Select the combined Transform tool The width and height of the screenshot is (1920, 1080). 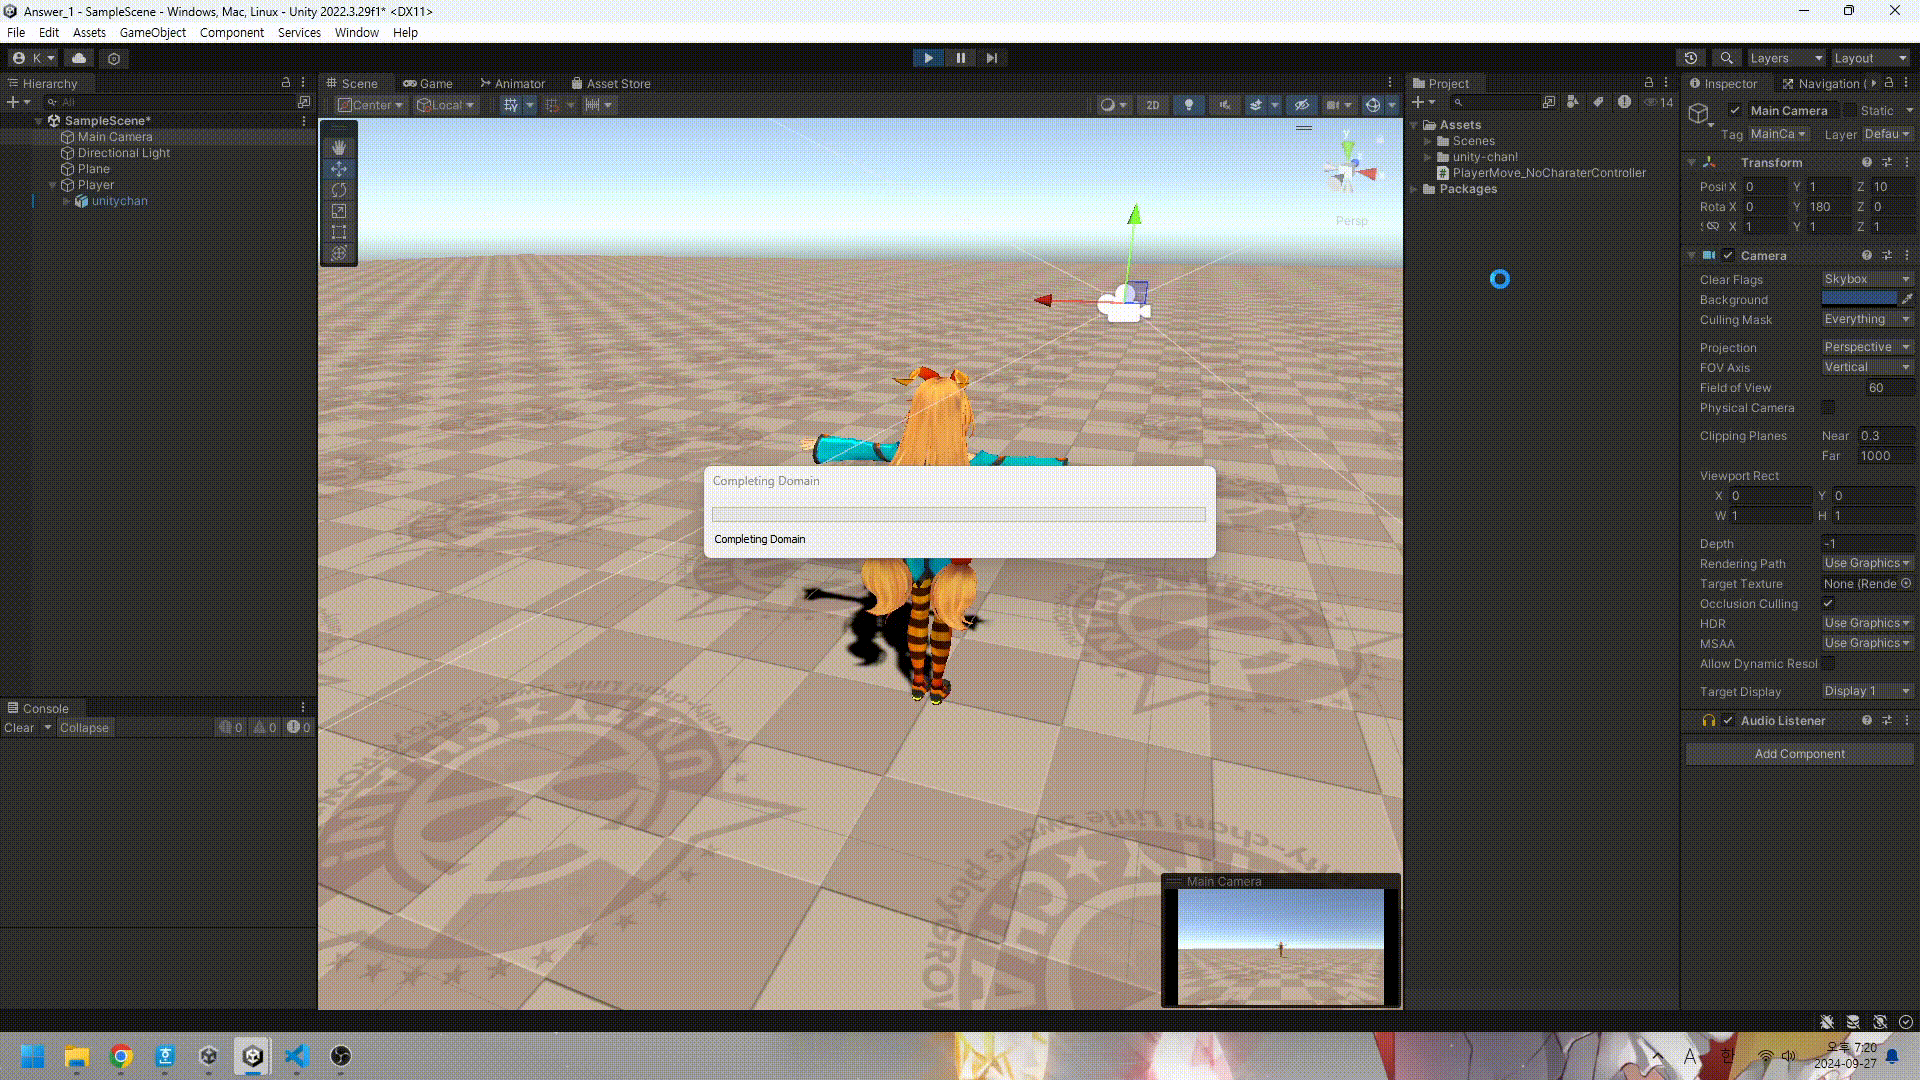click(339, 253)
